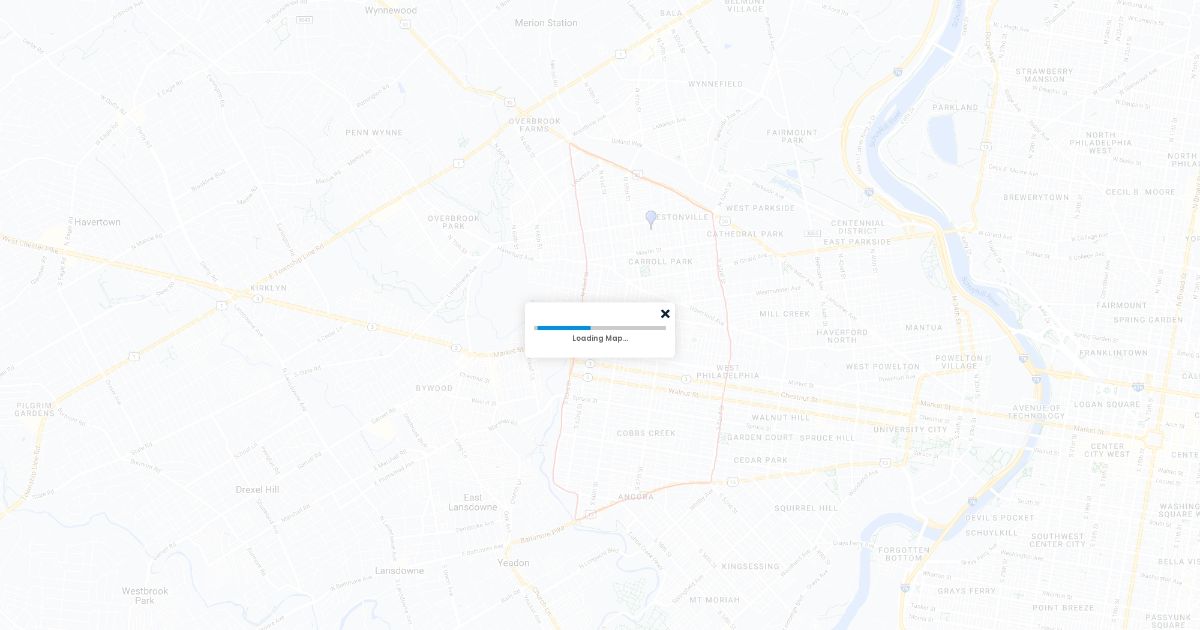The image size is (1200, 630).
Task: Click the 'Lansdowne' map label
Action: (x=399, y=571)
